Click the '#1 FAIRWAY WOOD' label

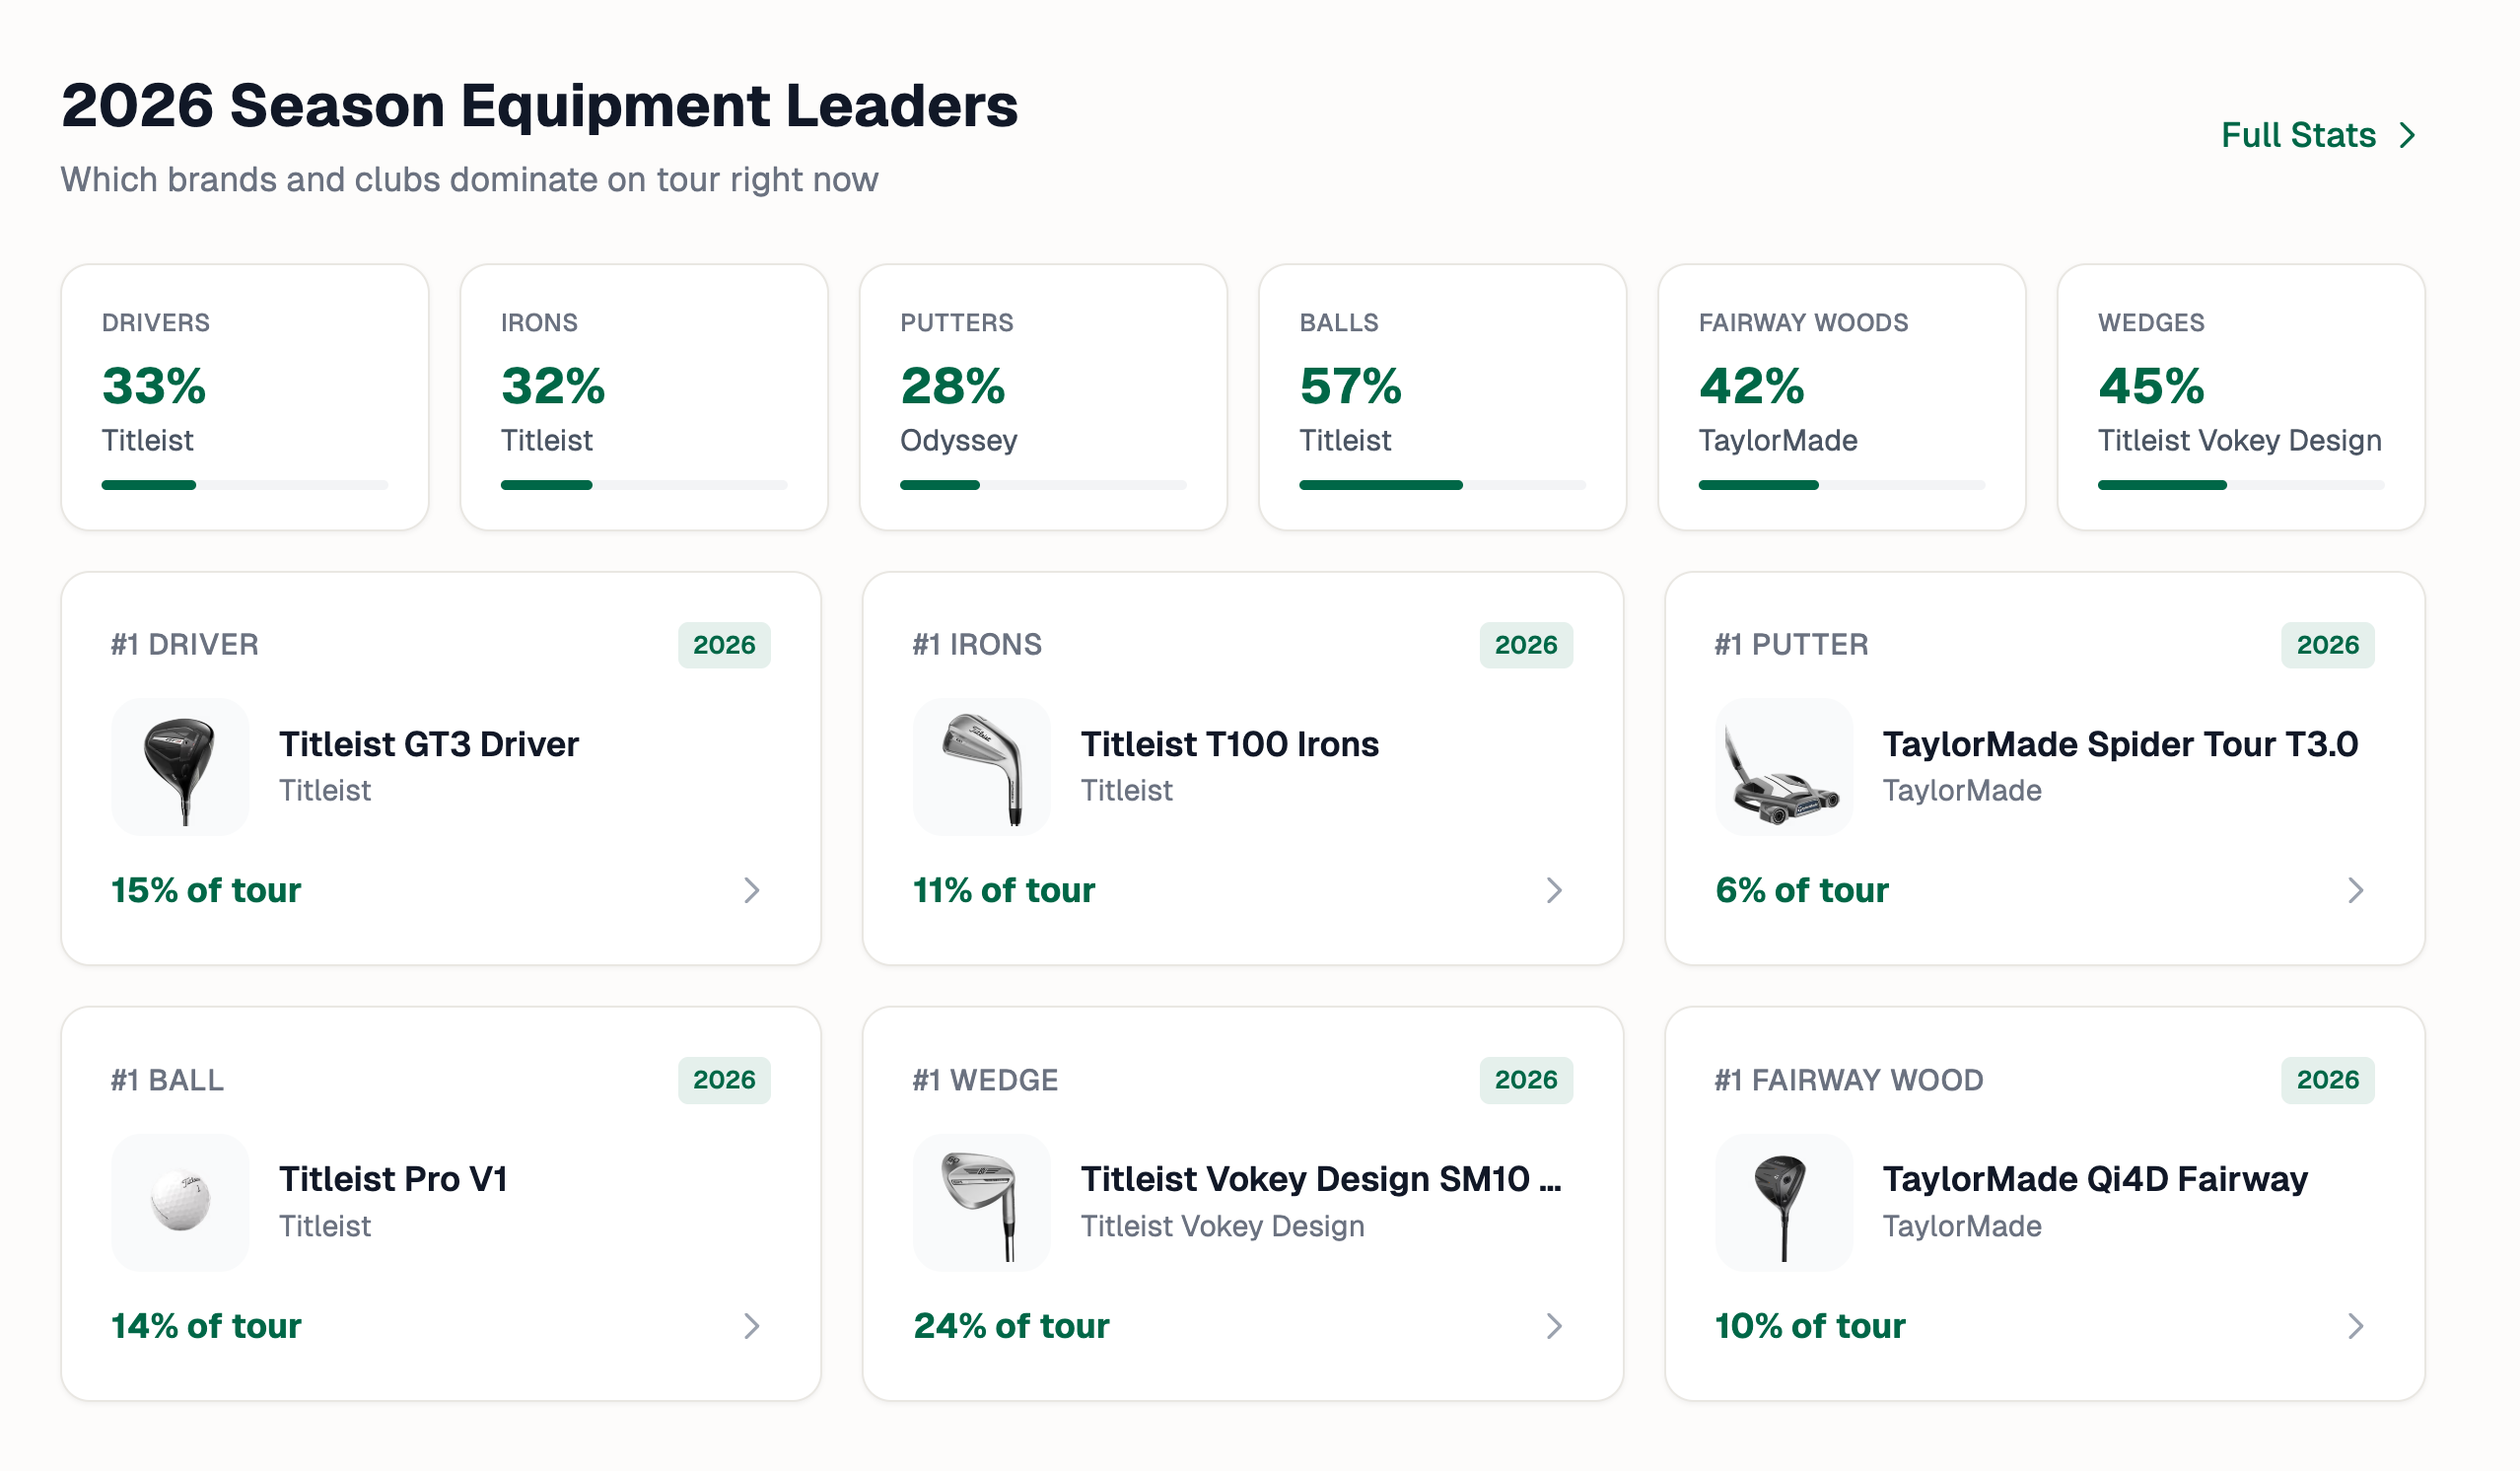pos(1849,1080)
